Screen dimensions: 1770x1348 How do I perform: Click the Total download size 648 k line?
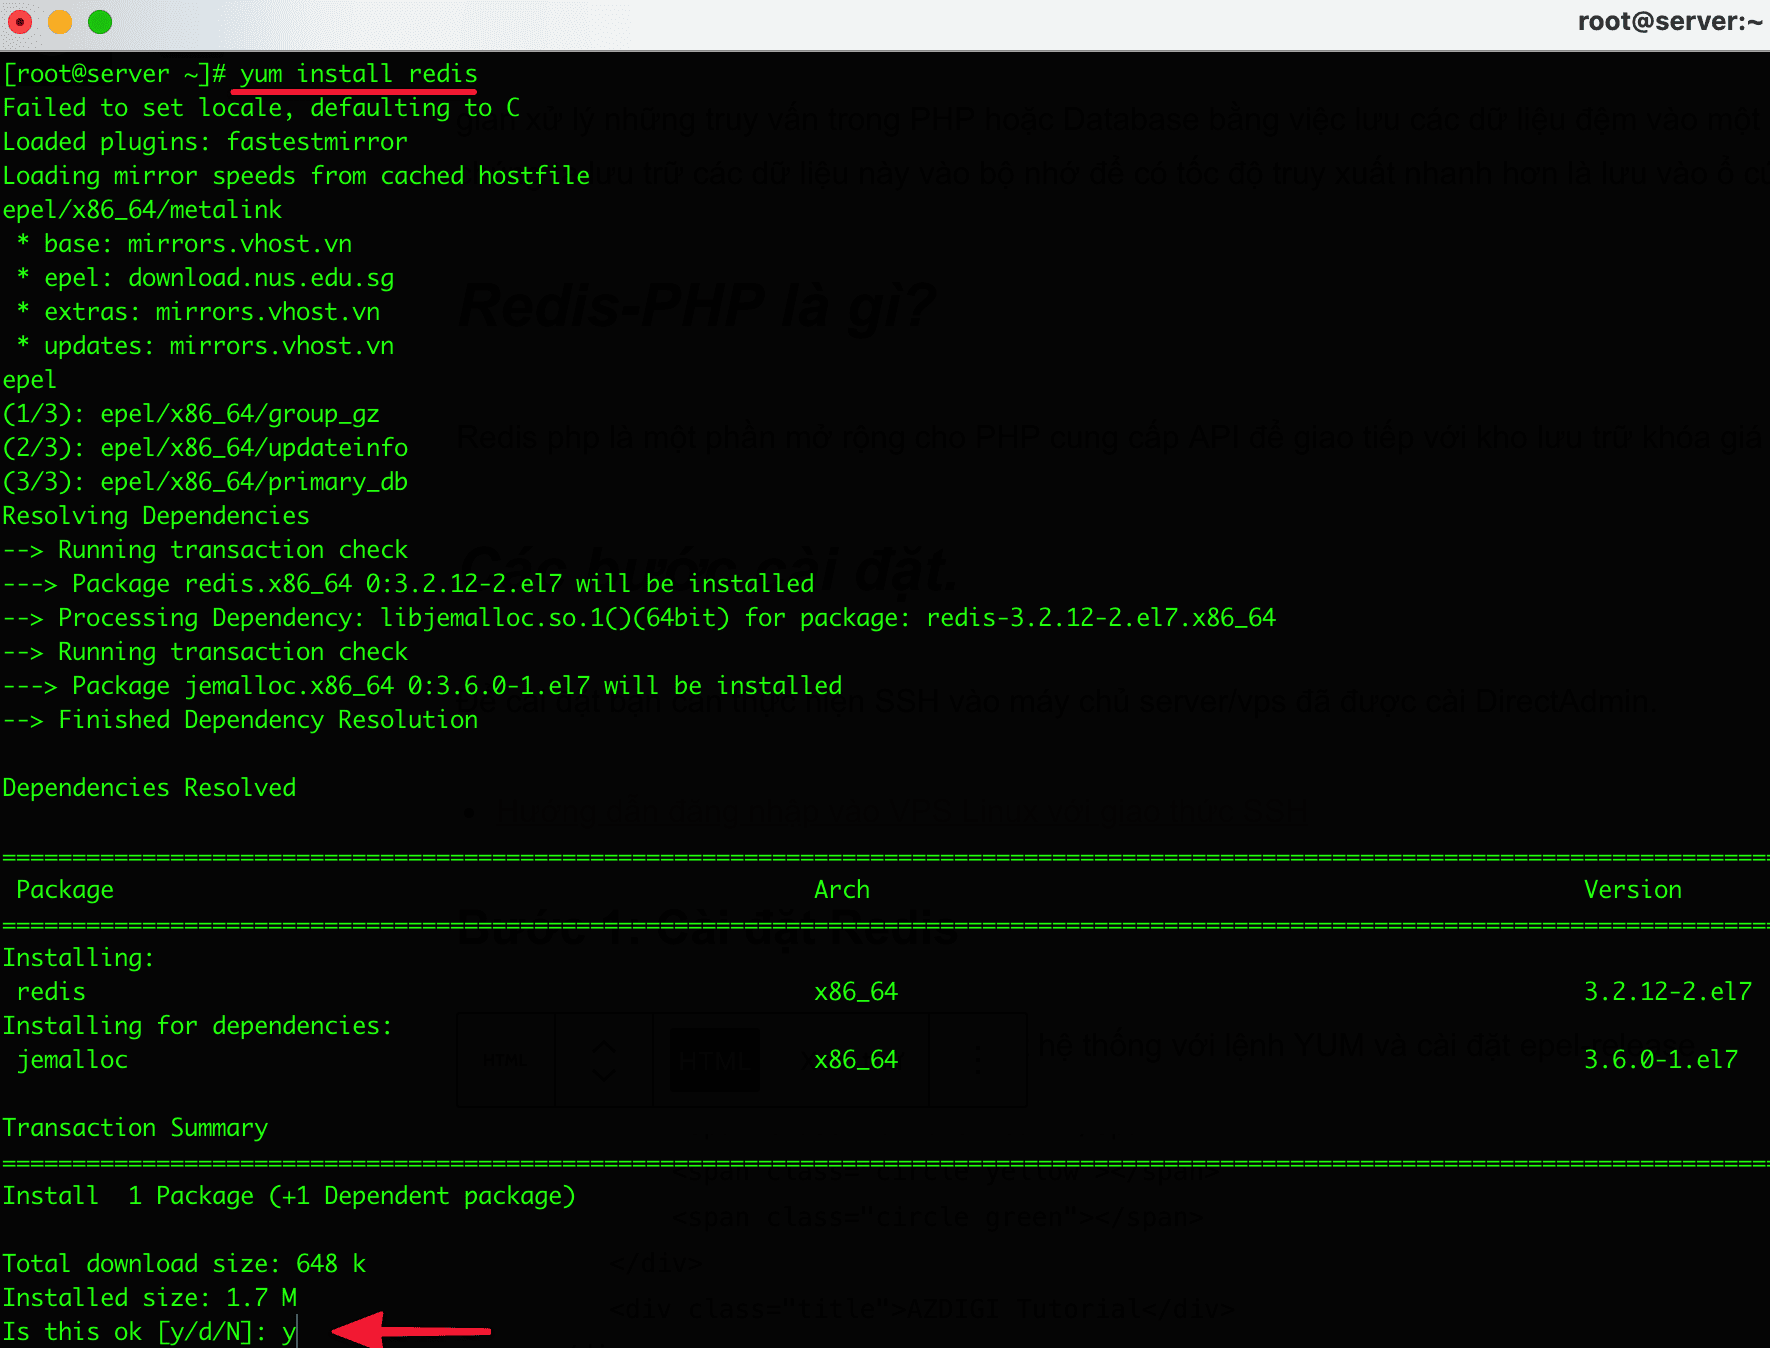tap(183, 1263)
